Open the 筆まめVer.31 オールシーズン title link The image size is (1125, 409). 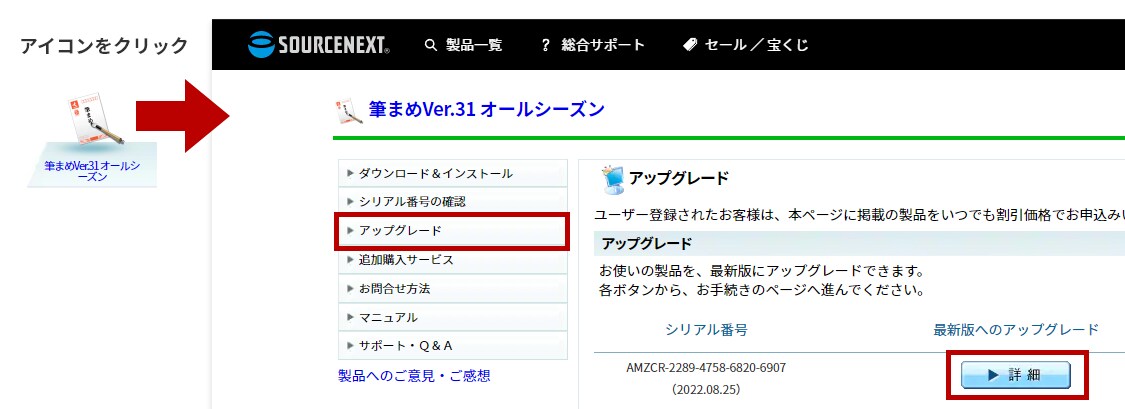[486, 109]
